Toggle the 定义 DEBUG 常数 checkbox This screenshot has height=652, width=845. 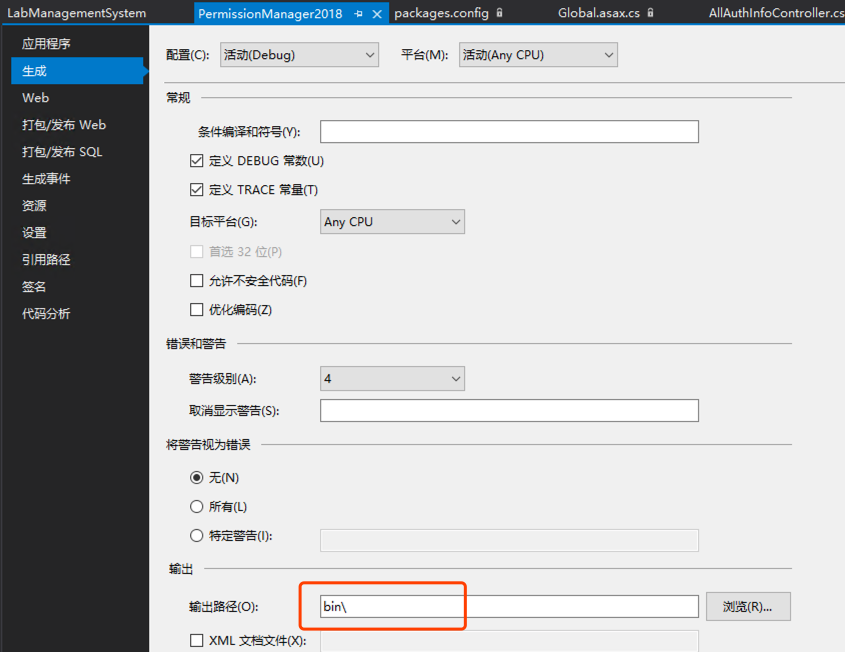(197, 161)
